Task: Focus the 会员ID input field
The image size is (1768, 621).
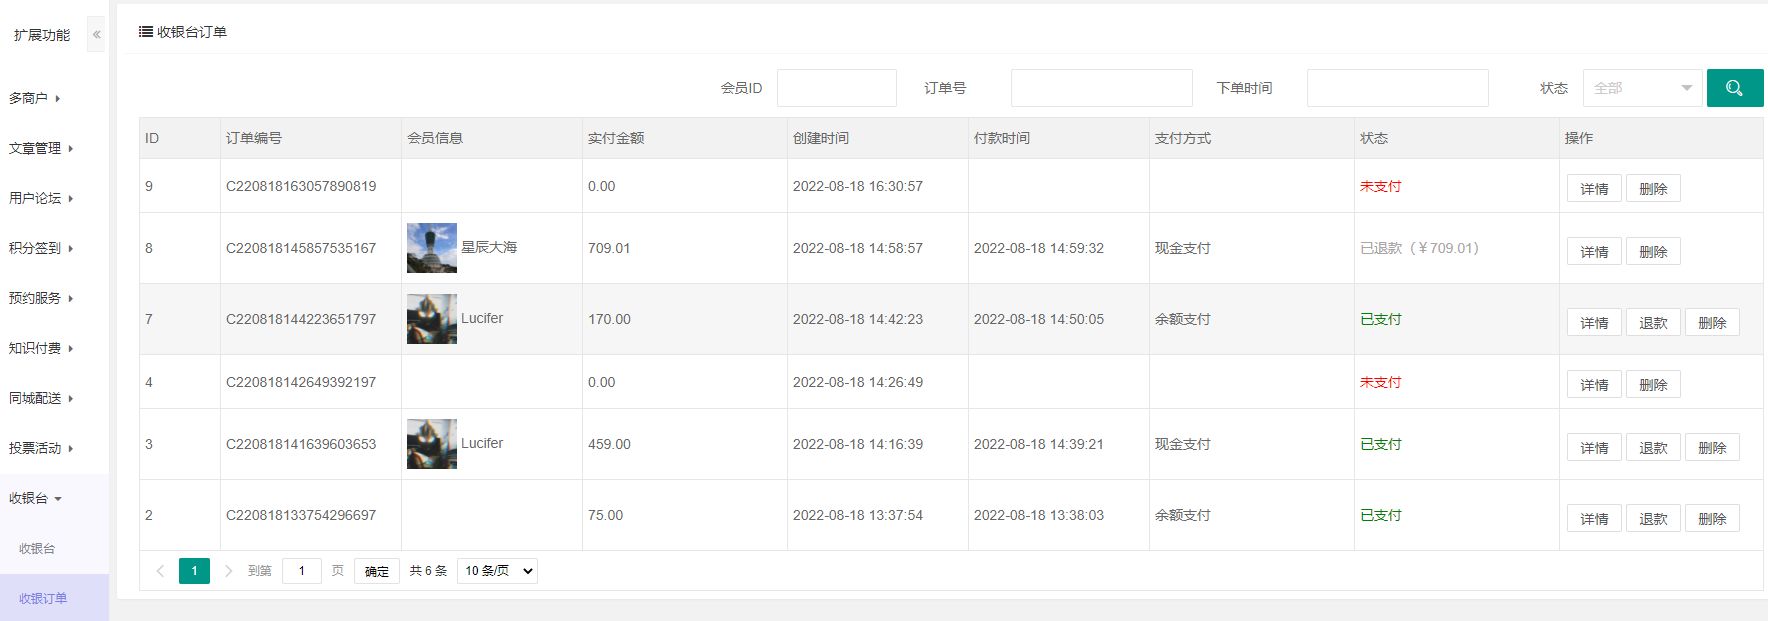Action: tap(836, 88)
